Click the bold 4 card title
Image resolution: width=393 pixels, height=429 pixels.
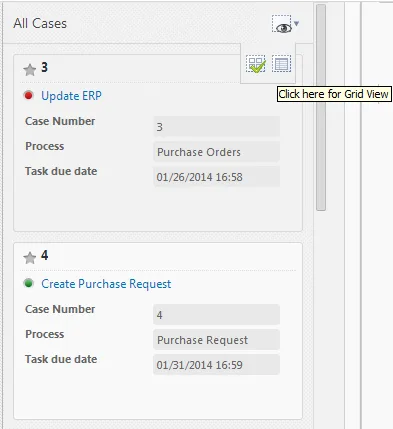[x=44, y=255]
